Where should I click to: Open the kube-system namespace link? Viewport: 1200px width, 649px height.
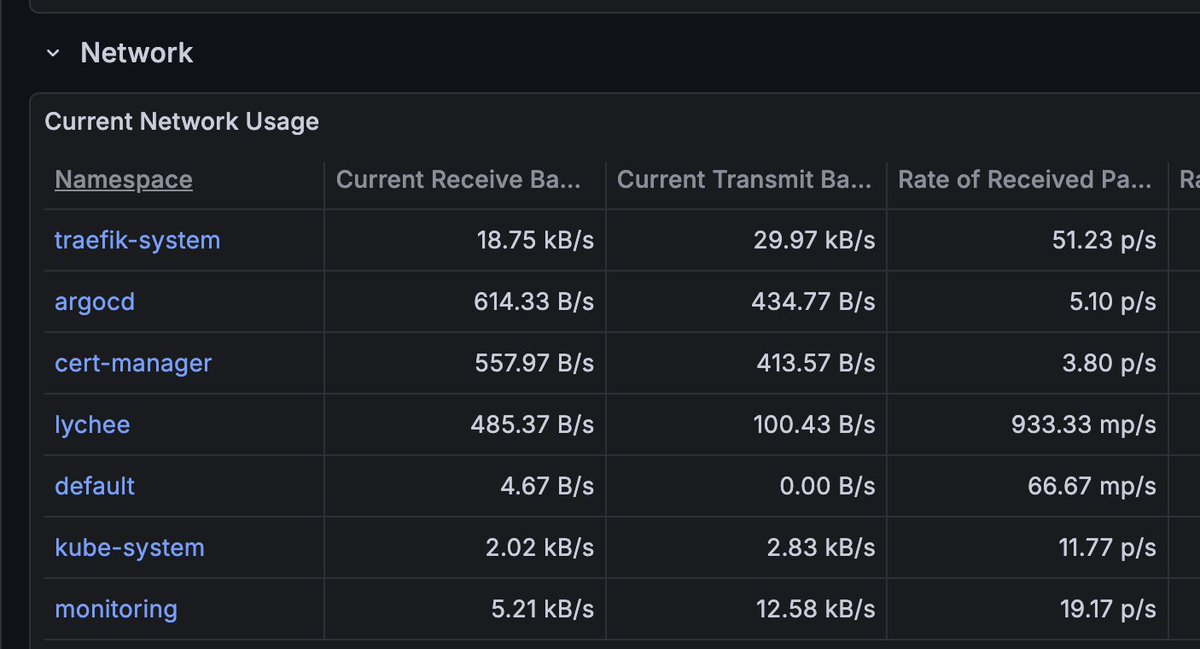point(129,548)
